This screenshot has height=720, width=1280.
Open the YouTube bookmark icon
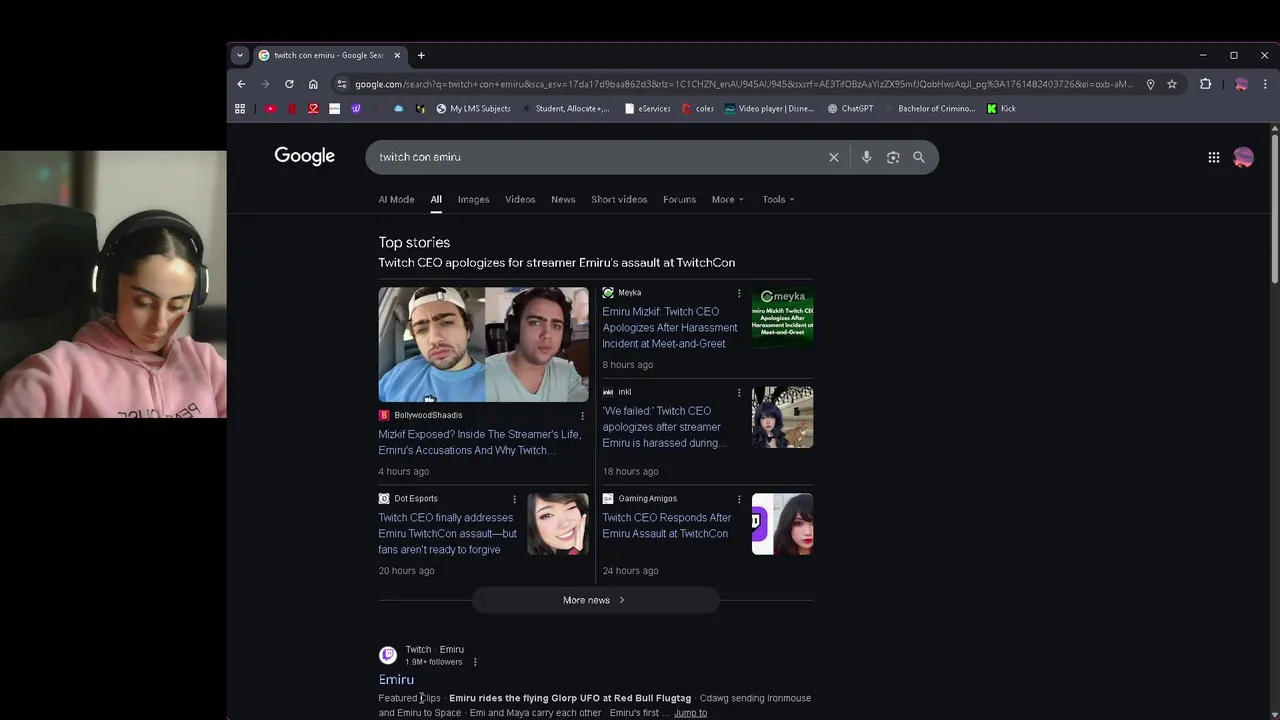coord(270,108)
